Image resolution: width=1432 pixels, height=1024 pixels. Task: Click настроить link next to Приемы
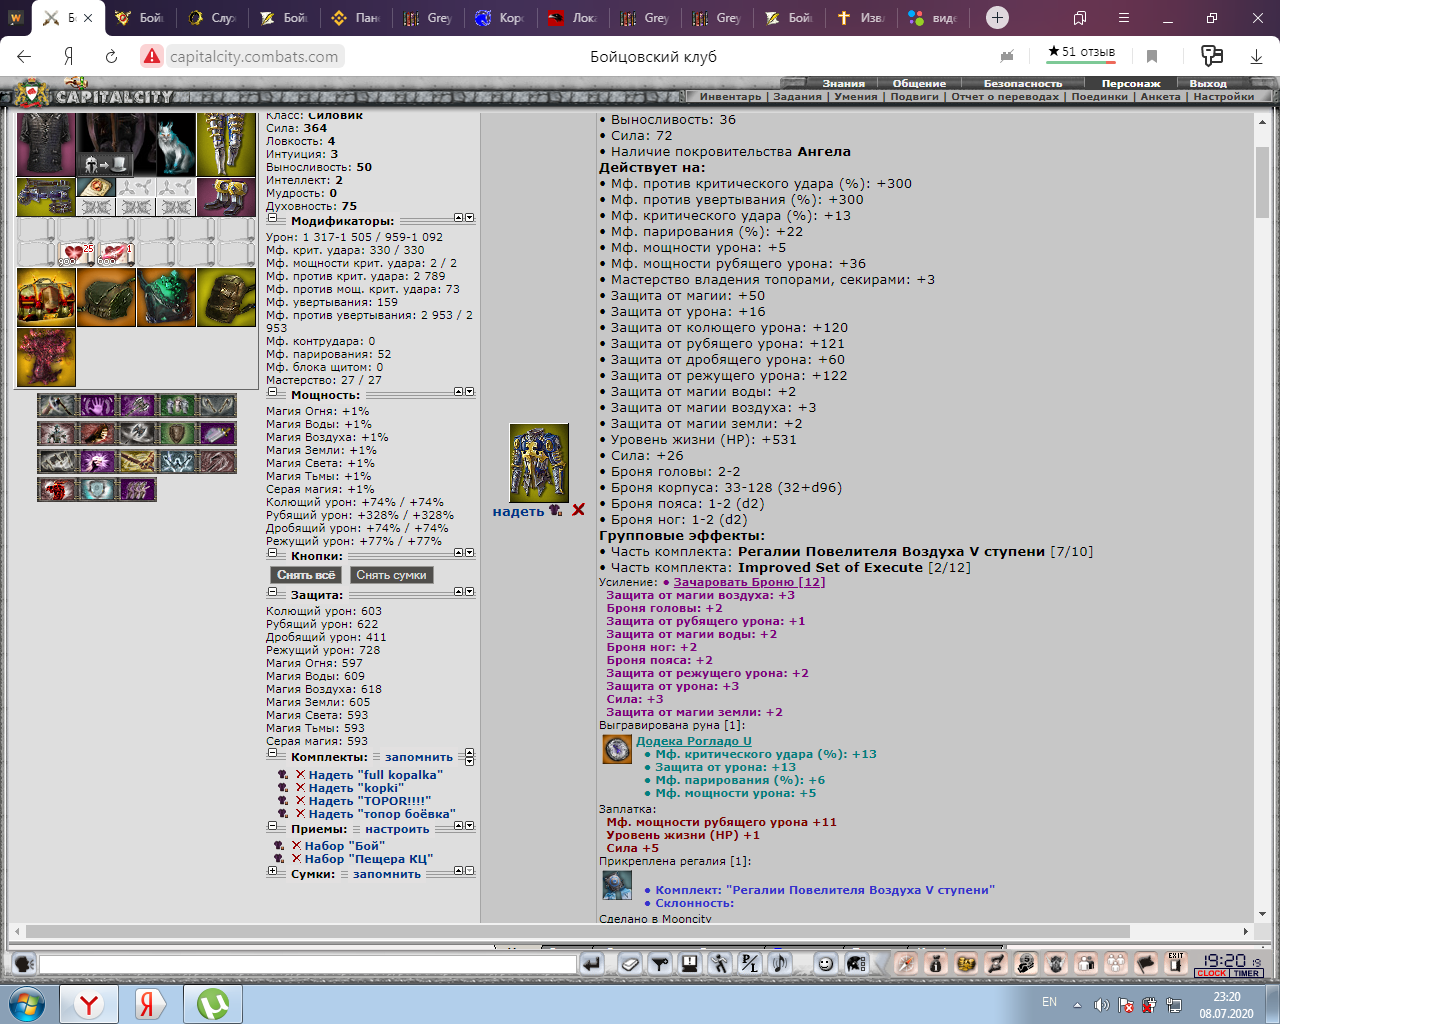point(397,829)
